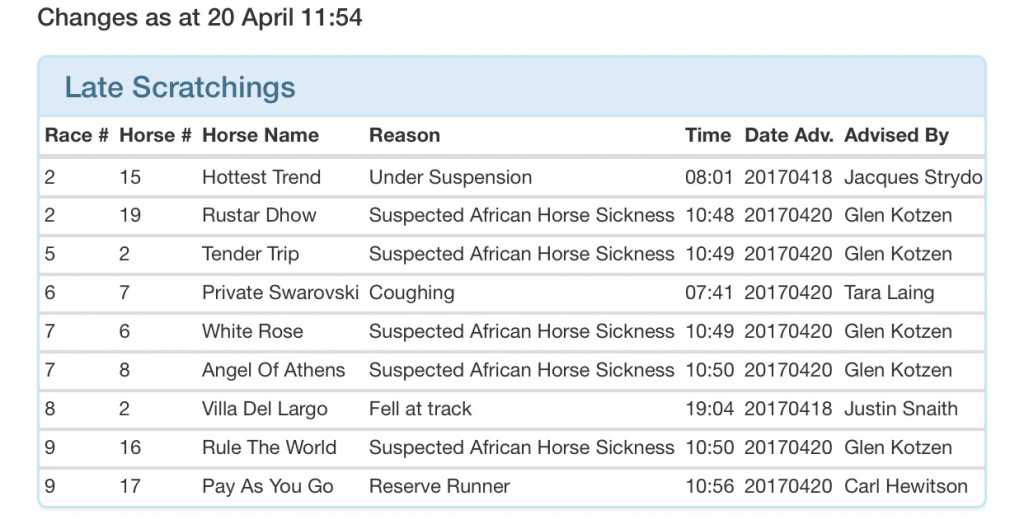Select horse name Pay As You Go
The width and height of the screenshot is (1024, 529).
click(267, 487)
